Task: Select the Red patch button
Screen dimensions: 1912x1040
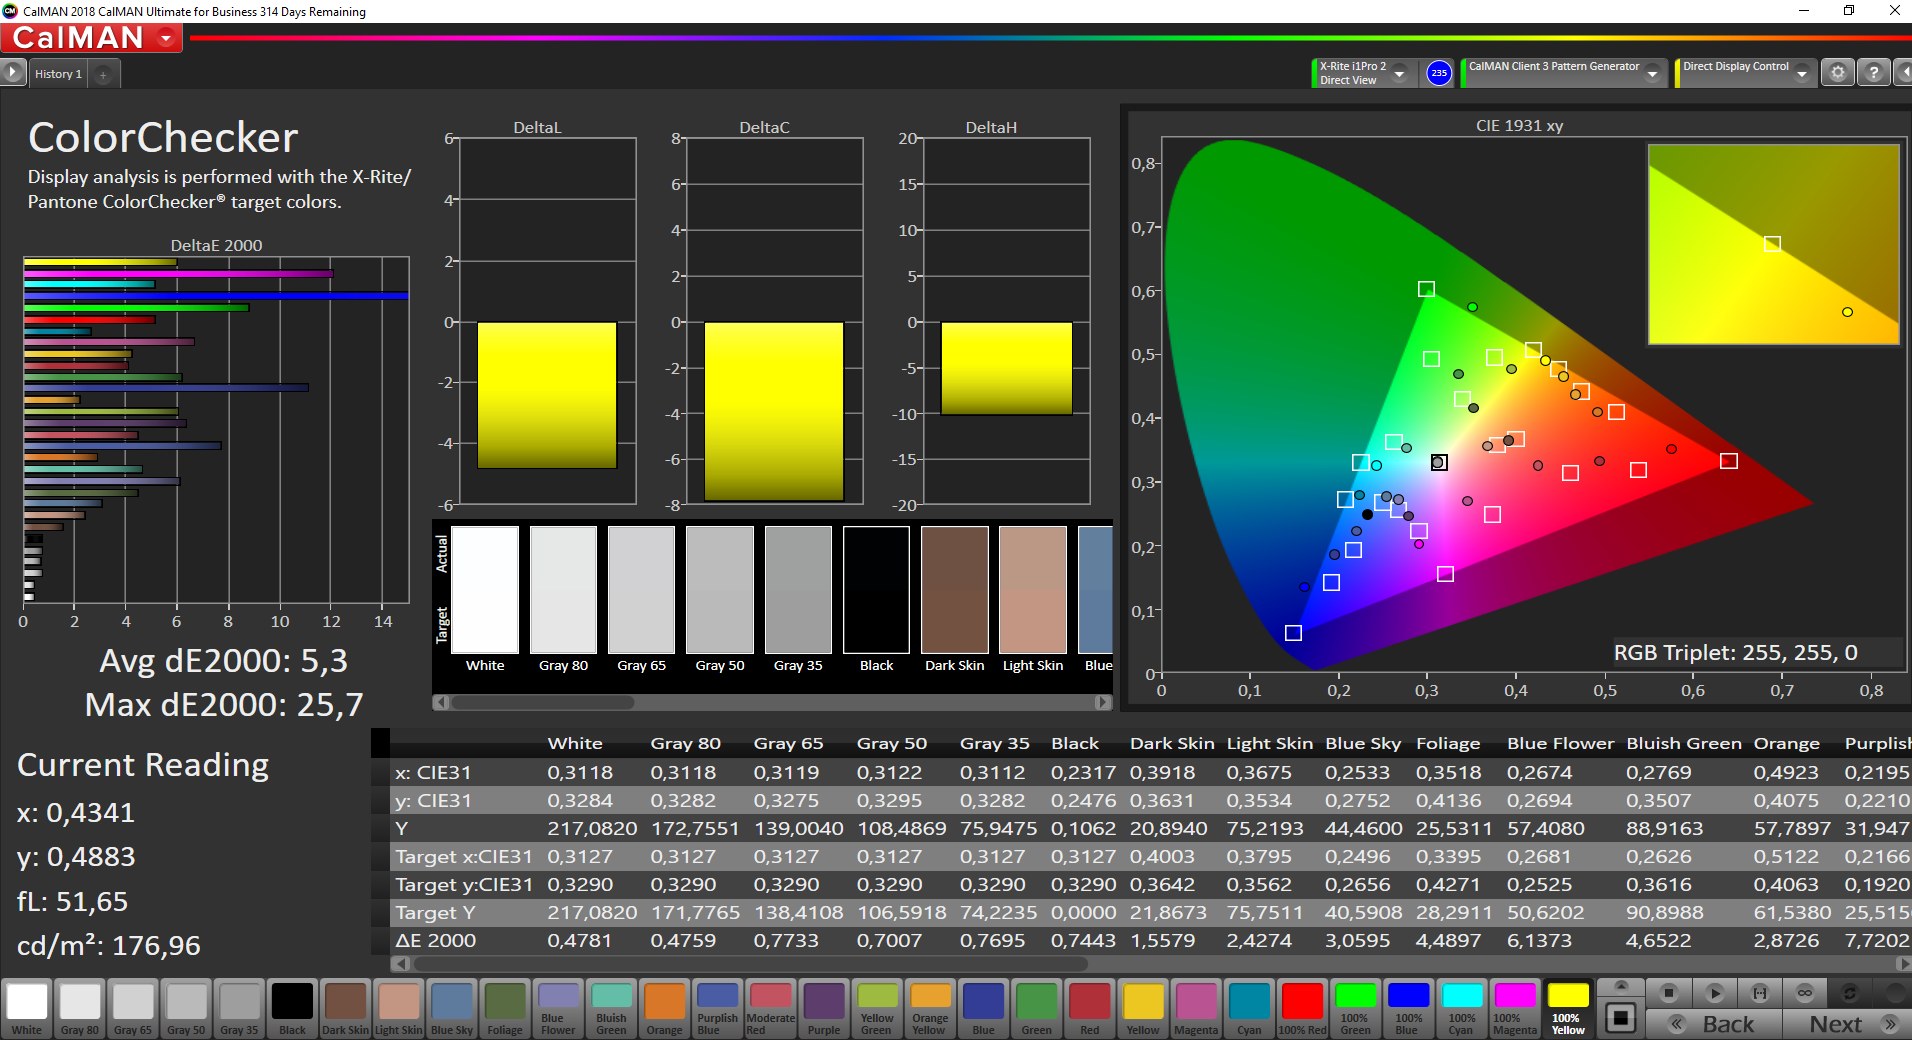Action: [x=1089, y=1008]
